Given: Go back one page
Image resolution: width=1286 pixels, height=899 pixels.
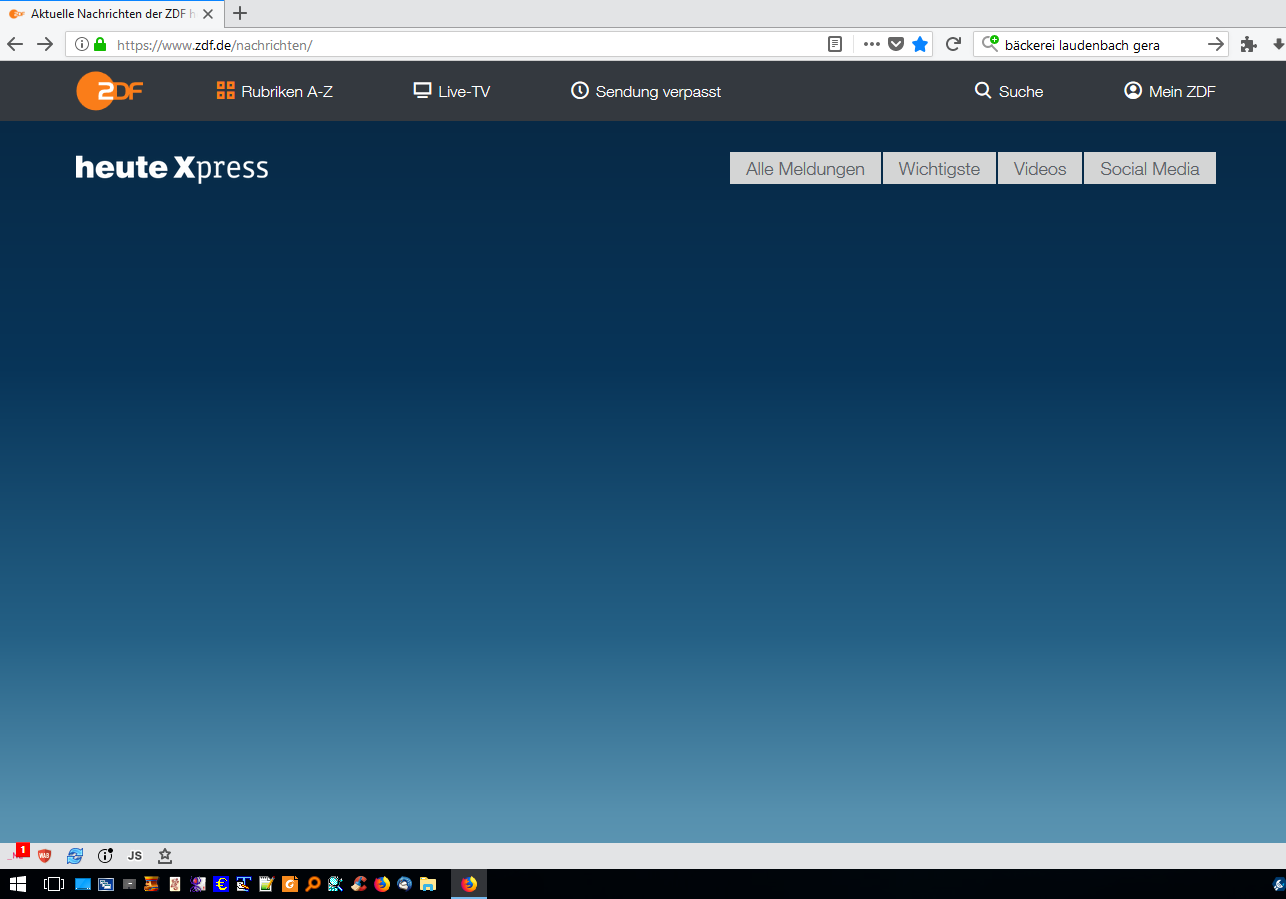Looking at the screenshot, I should tap(15, 44).
